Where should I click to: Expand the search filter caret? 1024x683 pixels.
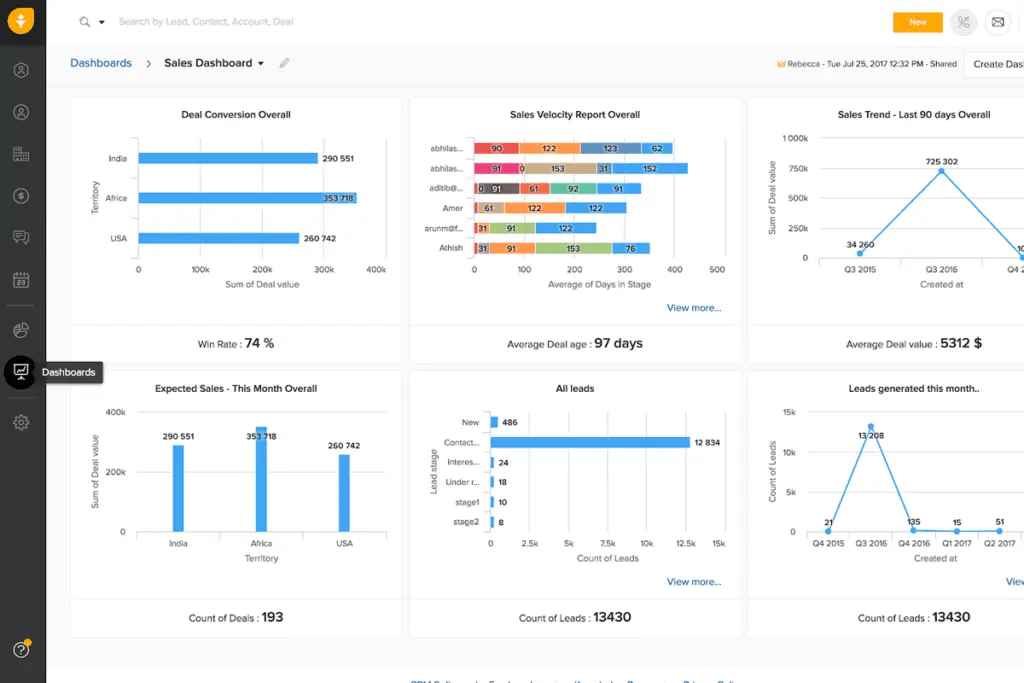102,22
